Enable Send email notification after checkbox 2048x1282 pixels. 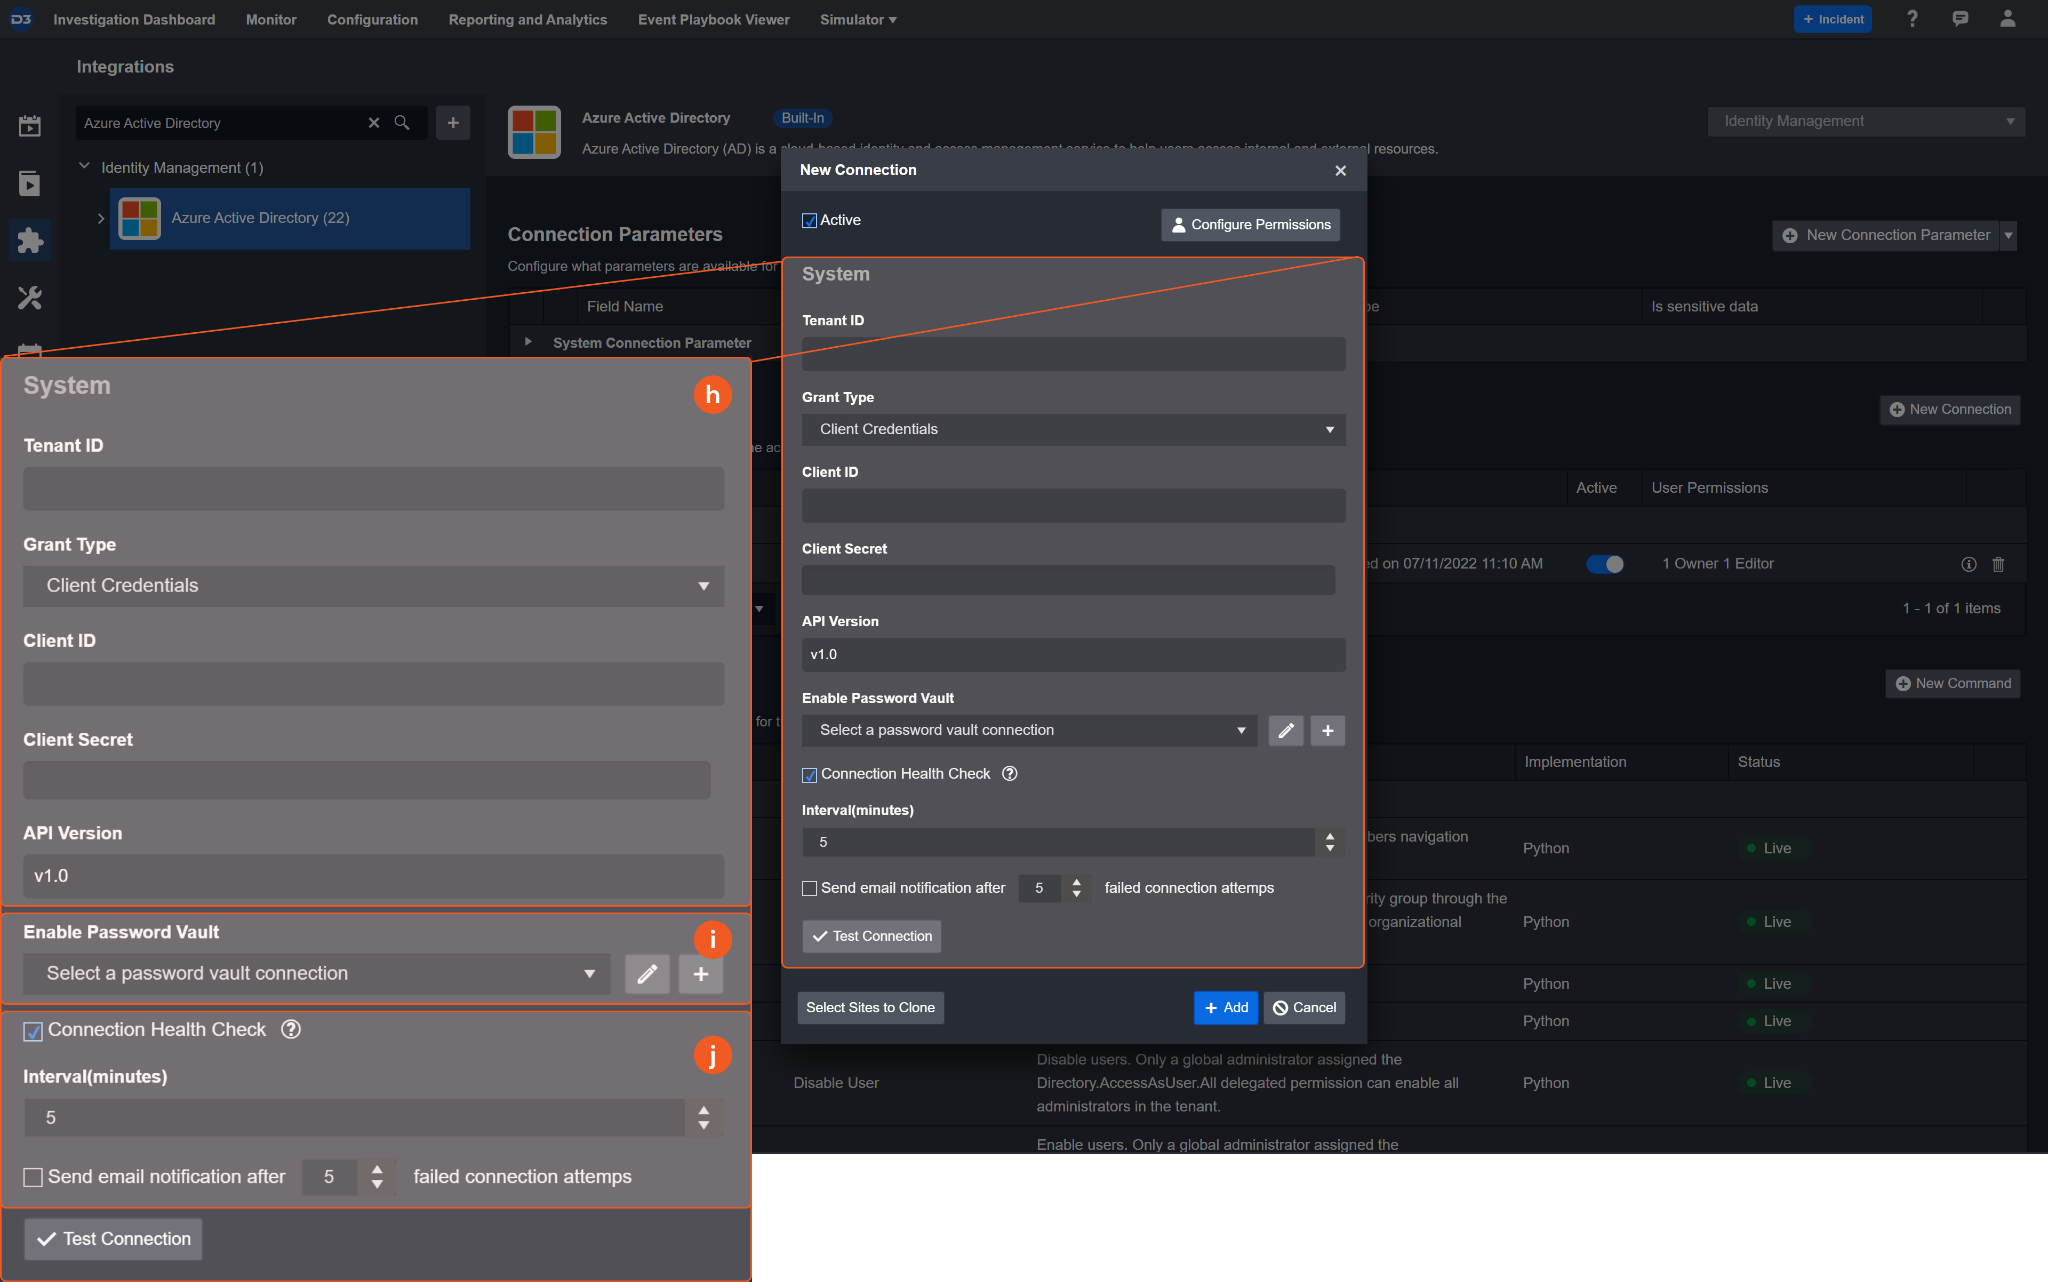[x=810, y=888]
